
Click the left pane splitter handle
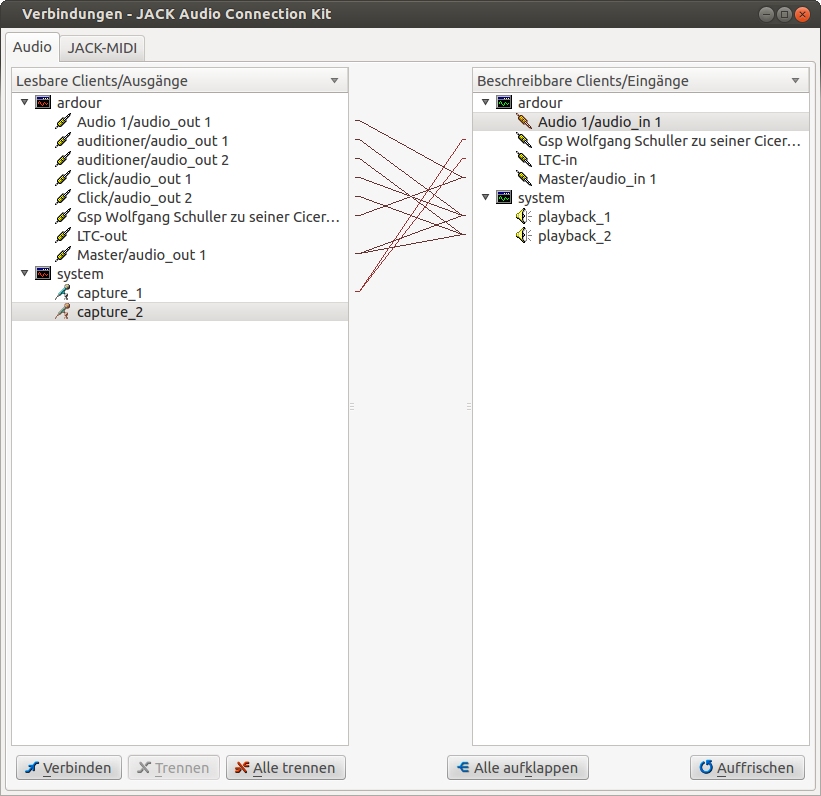point(352,406)
